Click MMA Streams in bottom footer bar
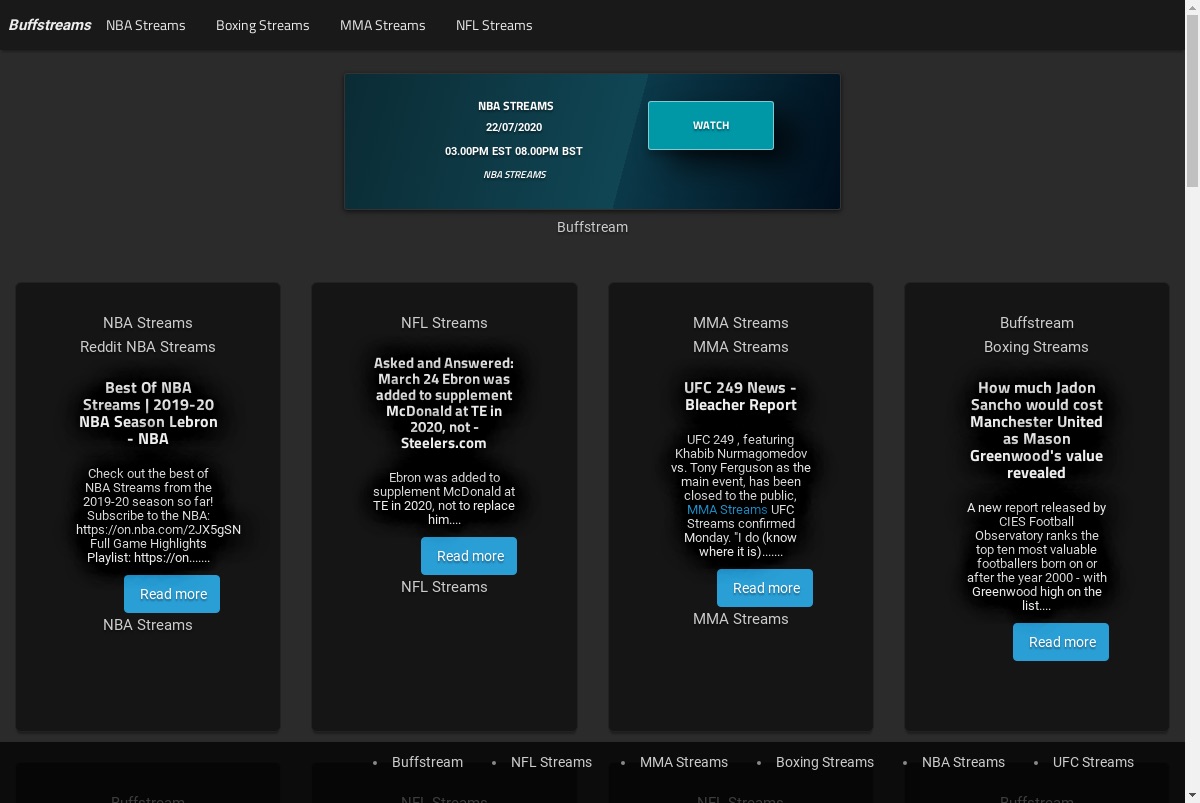 click(x=684, y=762)
